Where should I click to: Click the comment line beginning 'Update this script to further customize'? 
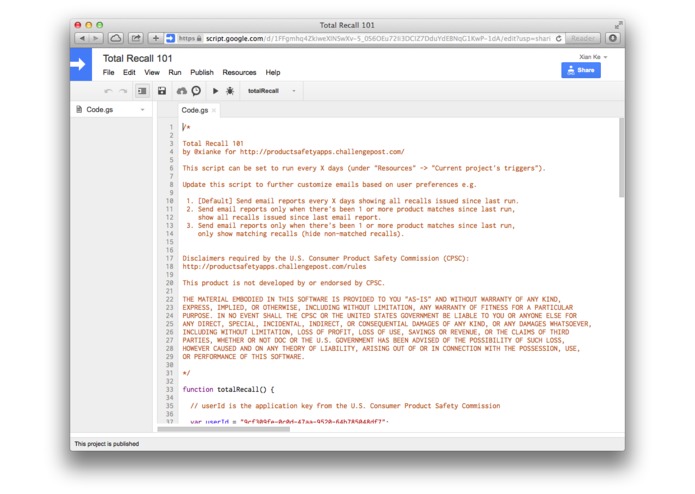(x=329, y=184)
